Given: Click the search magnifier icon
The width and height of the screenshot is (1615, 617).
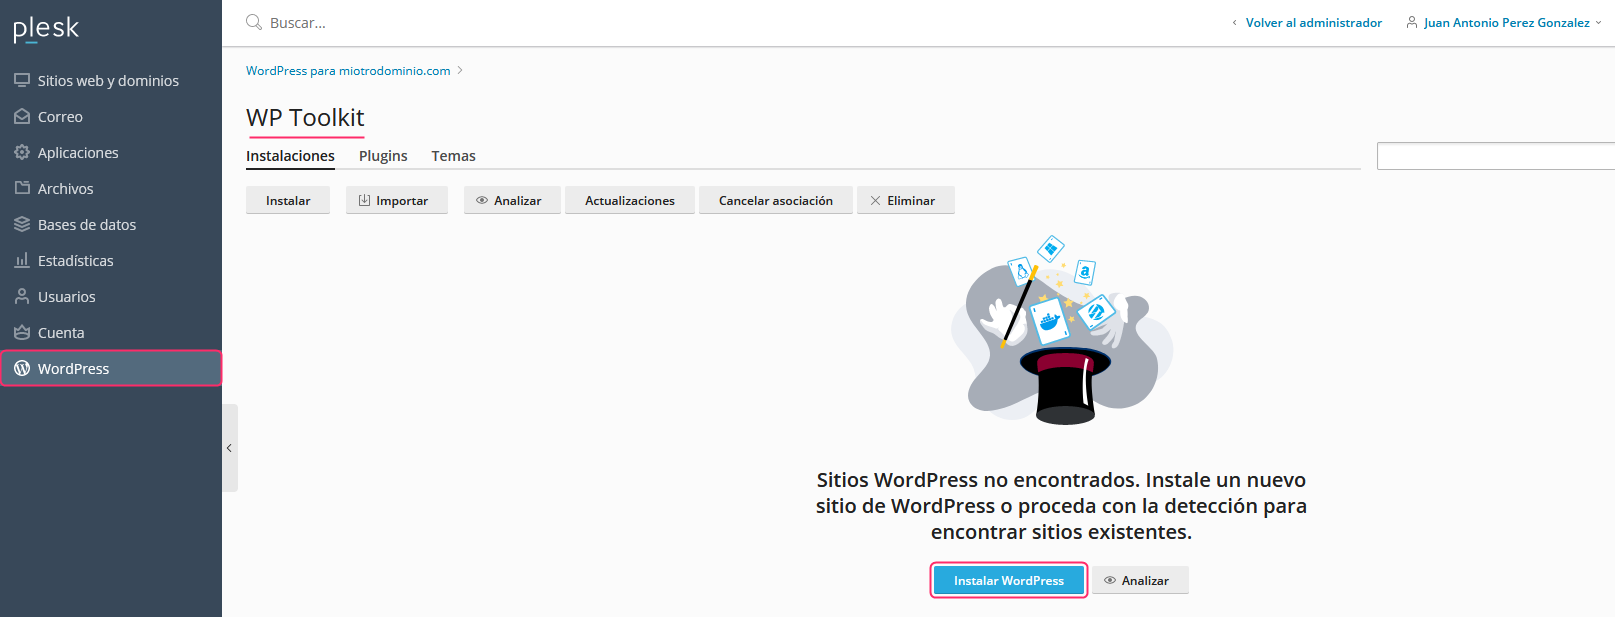Looking at the screenshot, I should [x=254, y=22].
